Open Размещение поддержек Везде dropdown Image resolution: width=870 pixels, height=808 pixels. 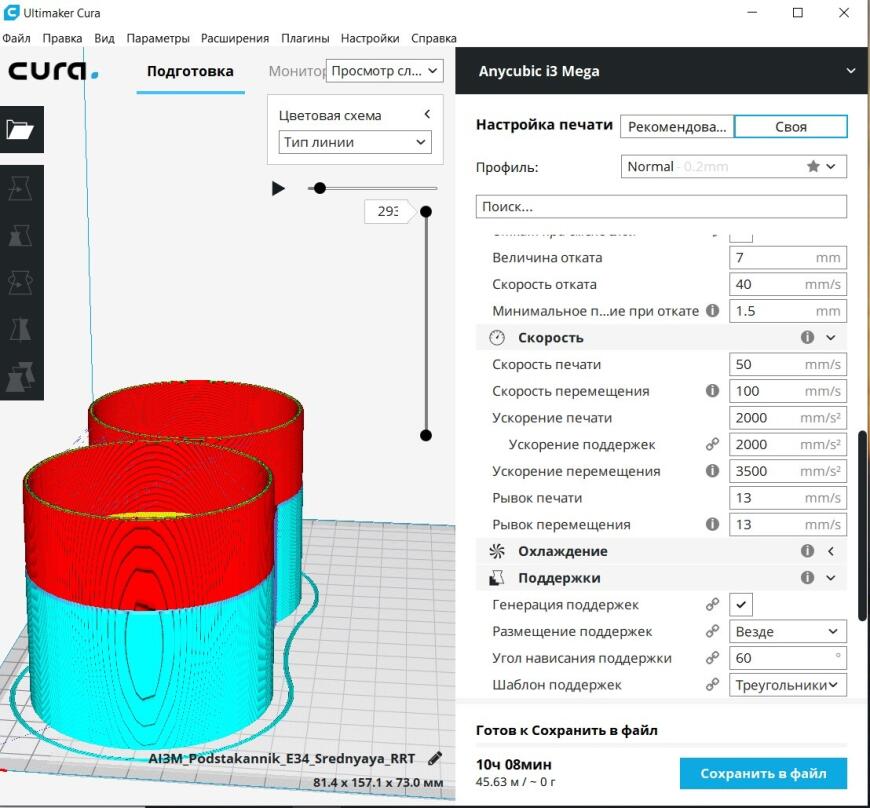[788, 631]
